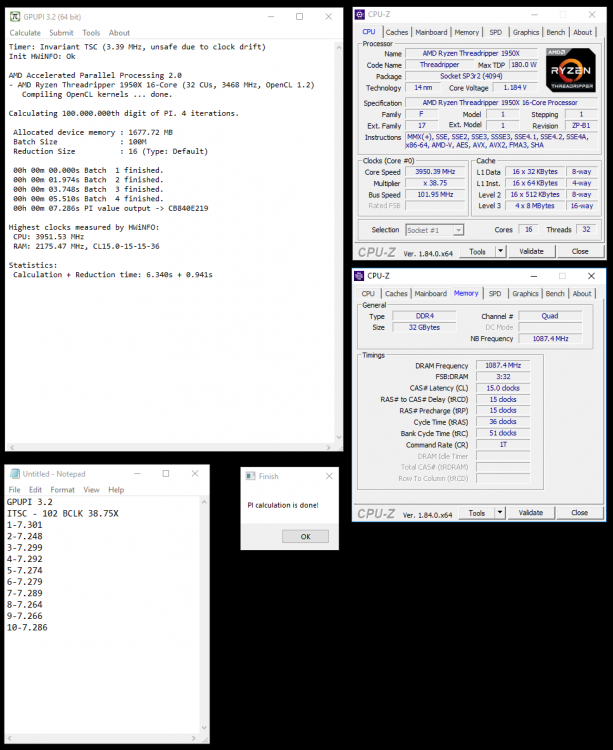Click Validate in bottom CPU-Z window

point(531,513)
